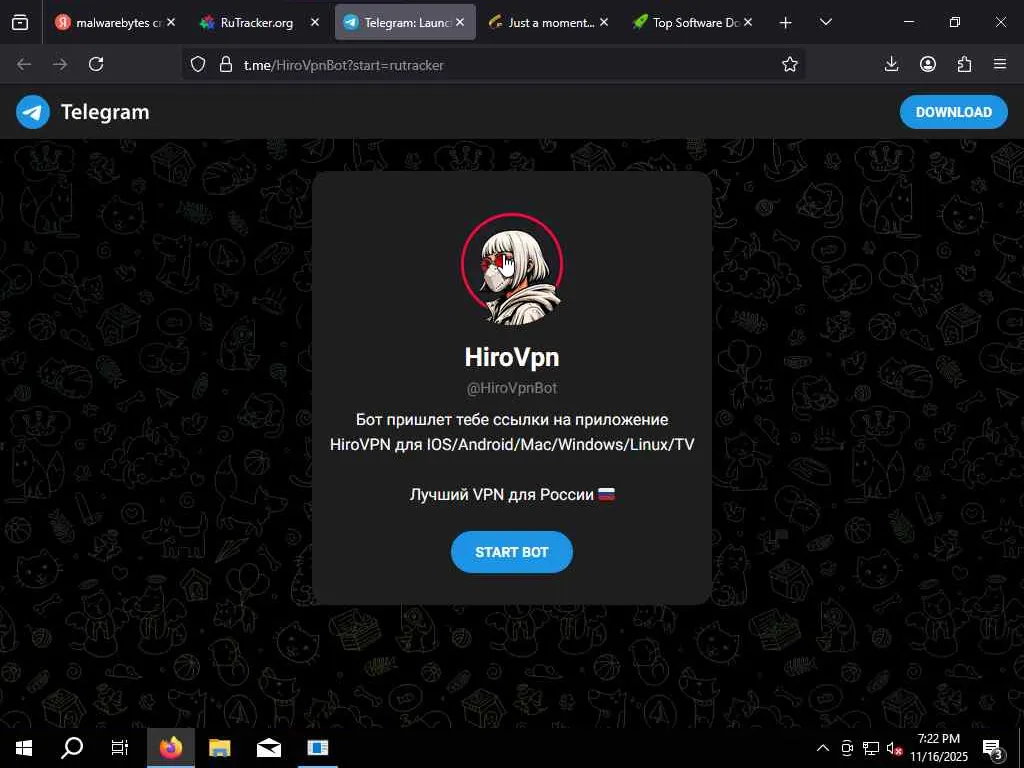
Task: Click the t.me address bar
Action: (x=493, y=65)
